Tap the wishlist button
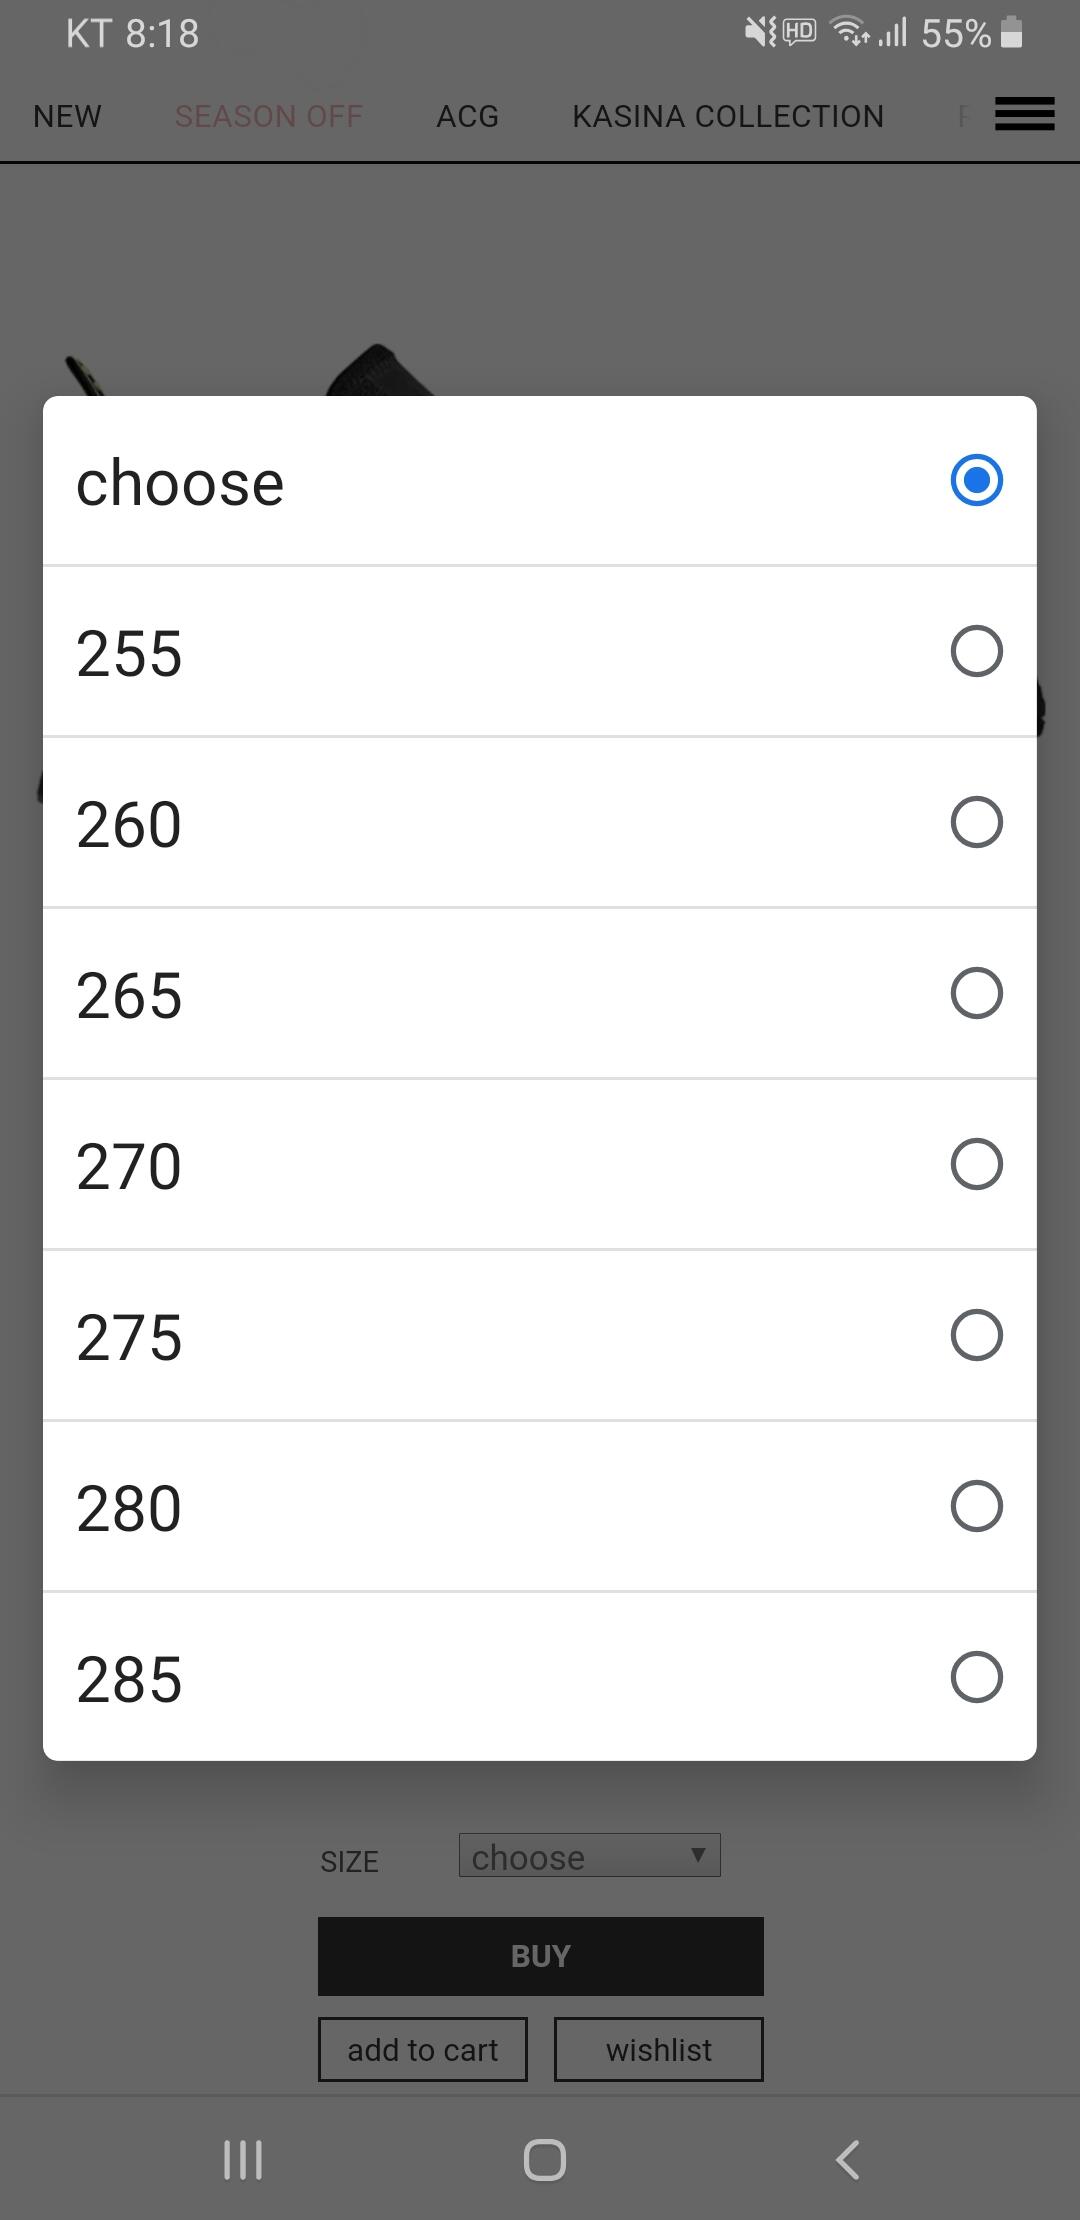Image resolution: width=1080 pixels, height=2220 pixels. click(658, 2049)
